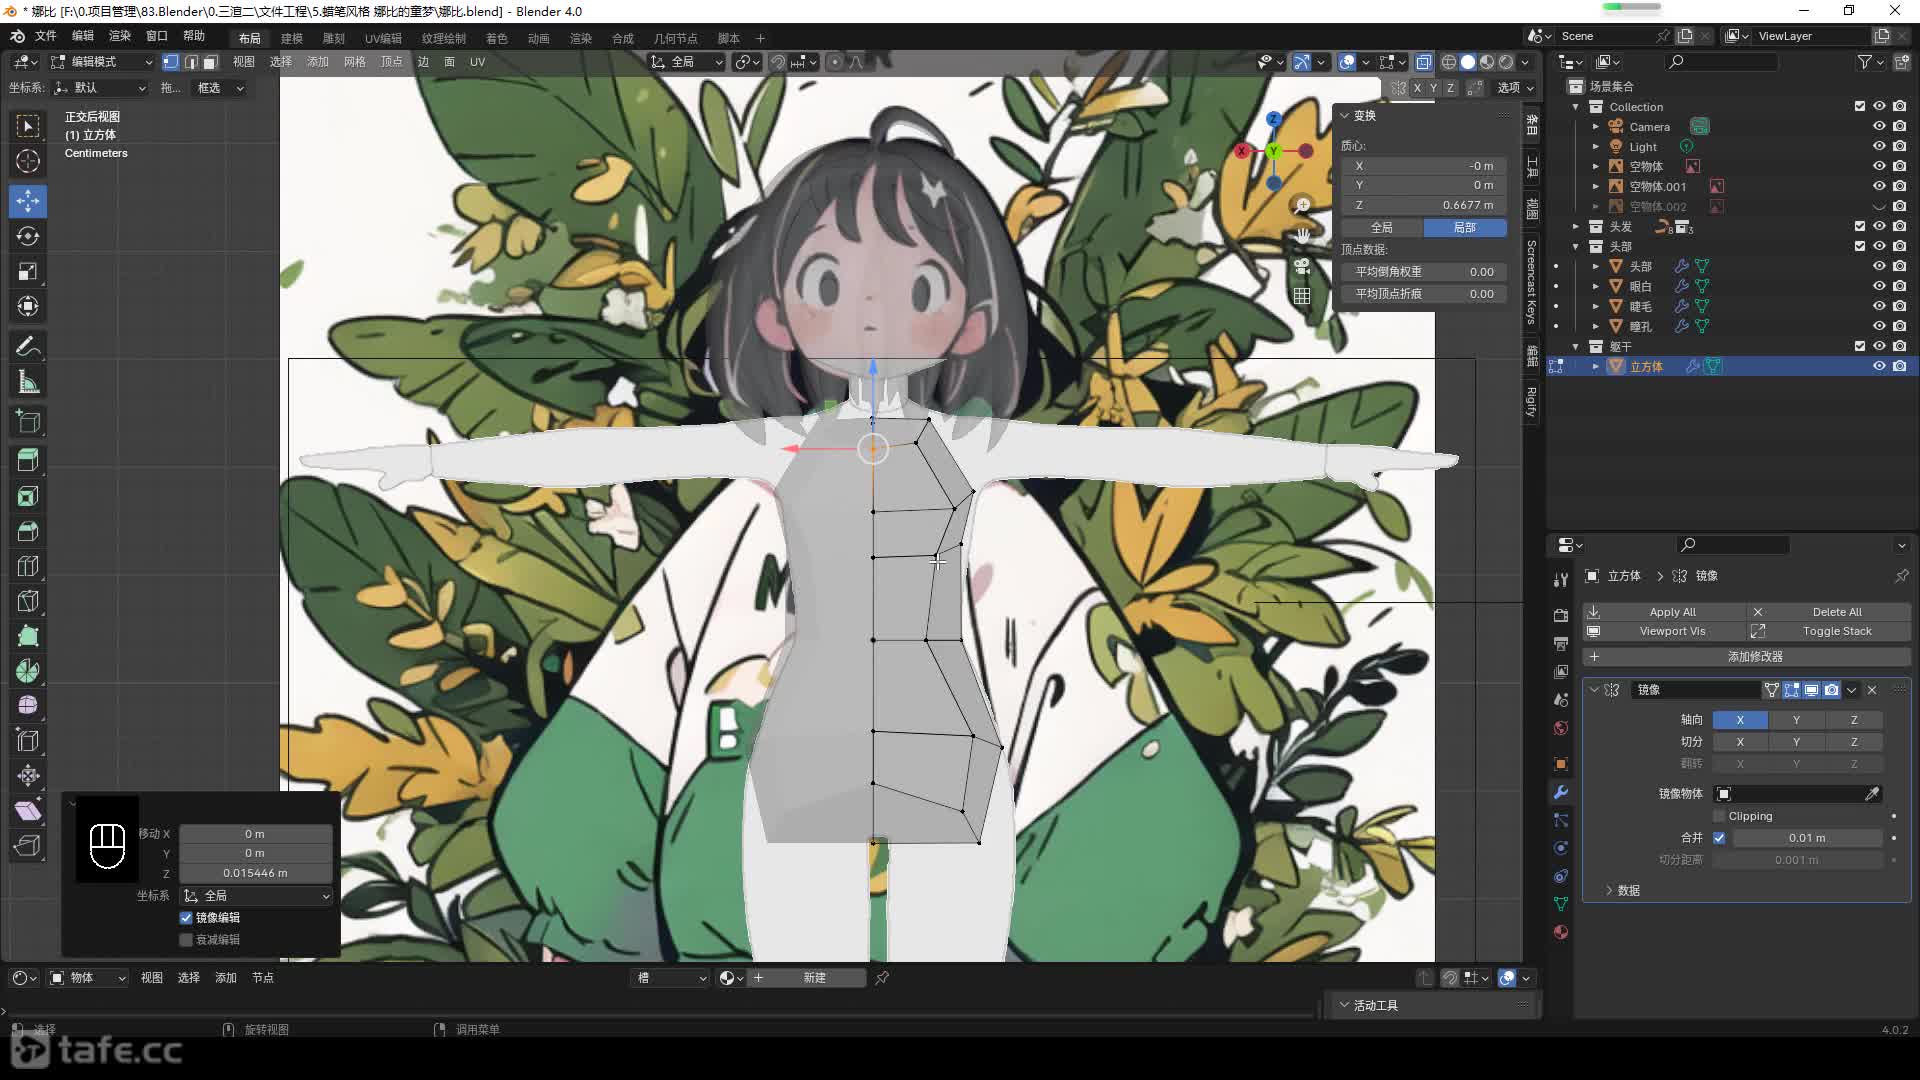
Task: Adjust the merge distance 0.01 m field
Action: click(1807, 838)
